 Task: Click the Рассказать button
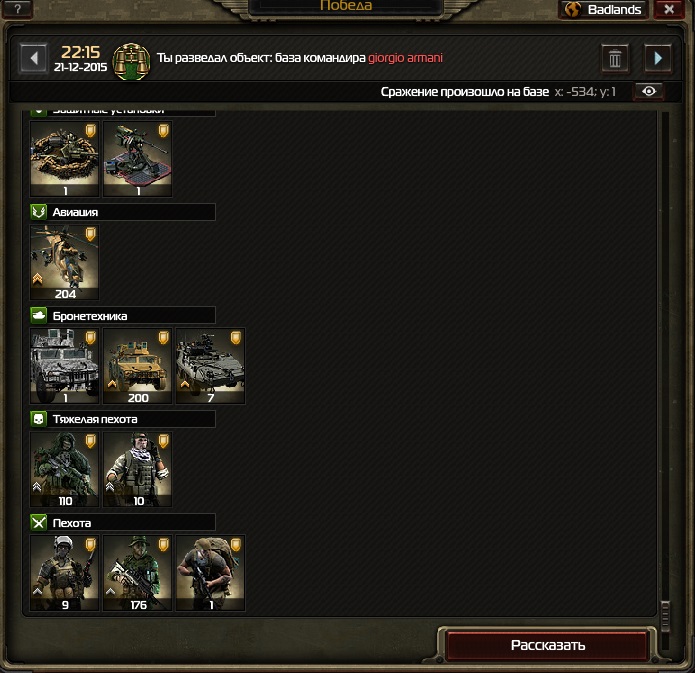[548, 645]
